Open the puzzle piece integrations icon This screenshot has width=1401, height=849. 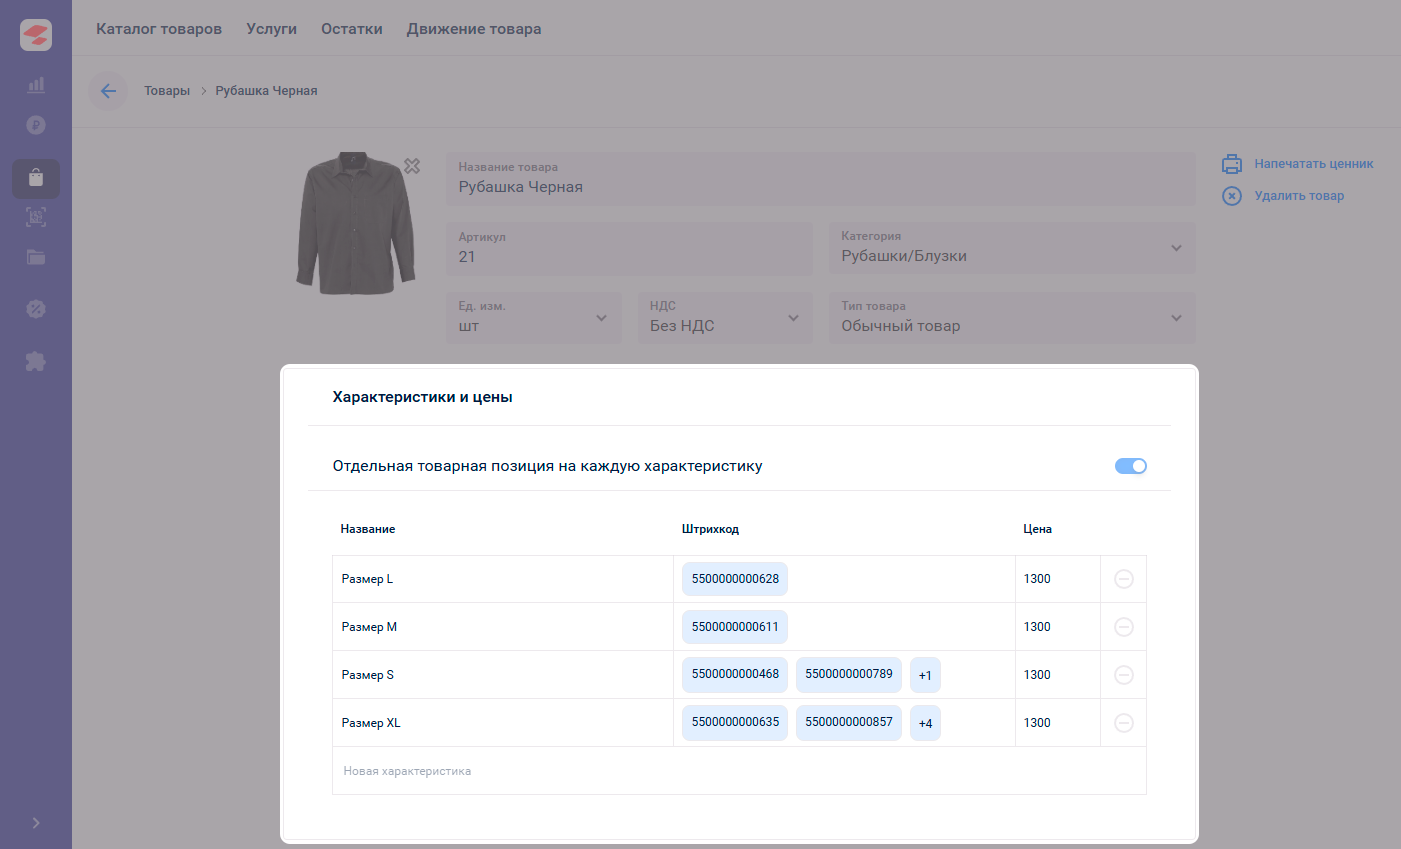[x=36, y=361]
